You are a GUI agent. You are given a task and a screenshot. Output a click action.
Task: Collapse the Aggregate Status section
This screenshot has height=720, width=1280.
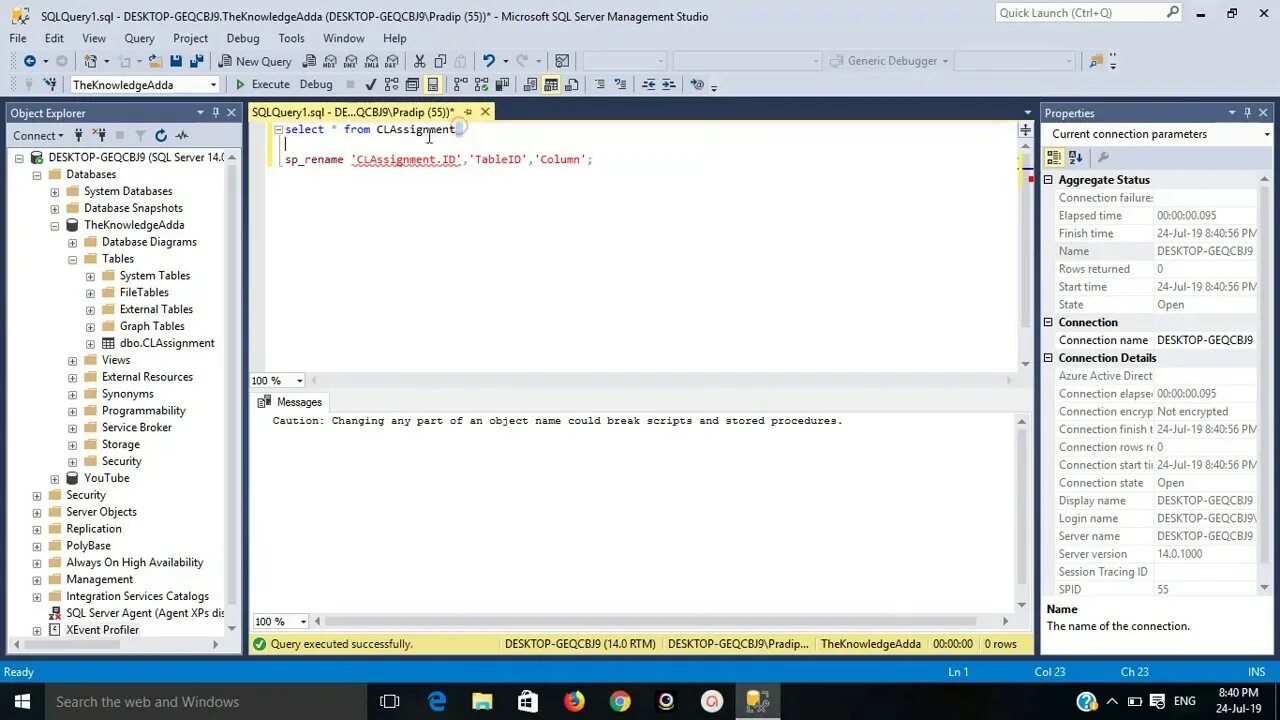point(1049,180)
